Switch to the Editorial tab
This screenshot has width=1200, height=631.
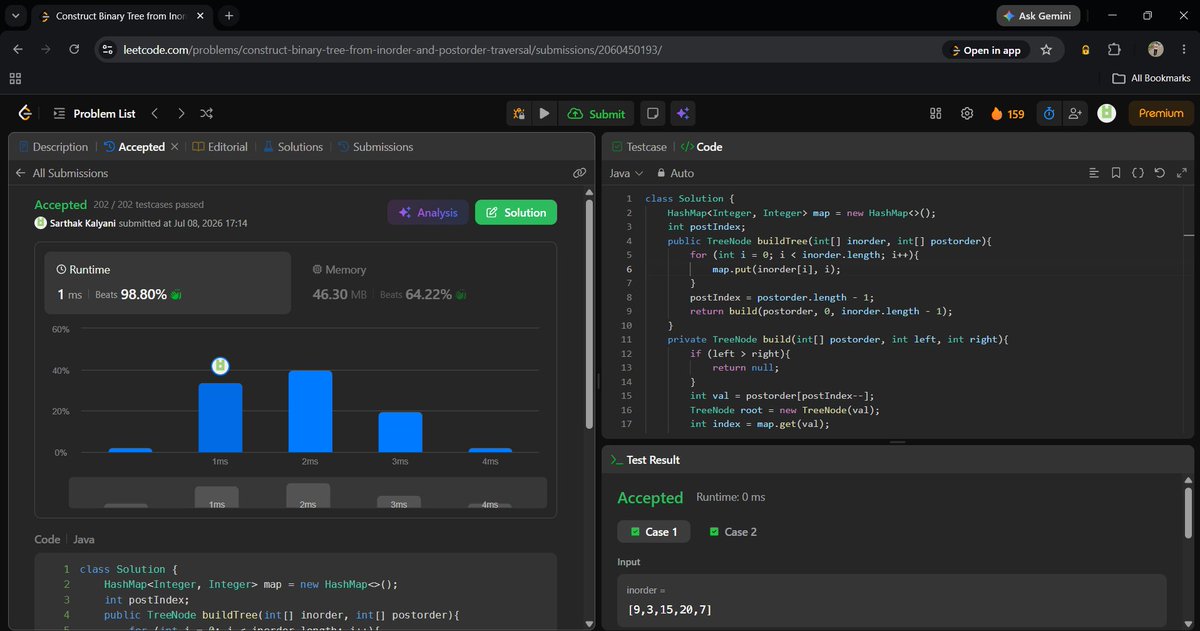pos(220,146)
